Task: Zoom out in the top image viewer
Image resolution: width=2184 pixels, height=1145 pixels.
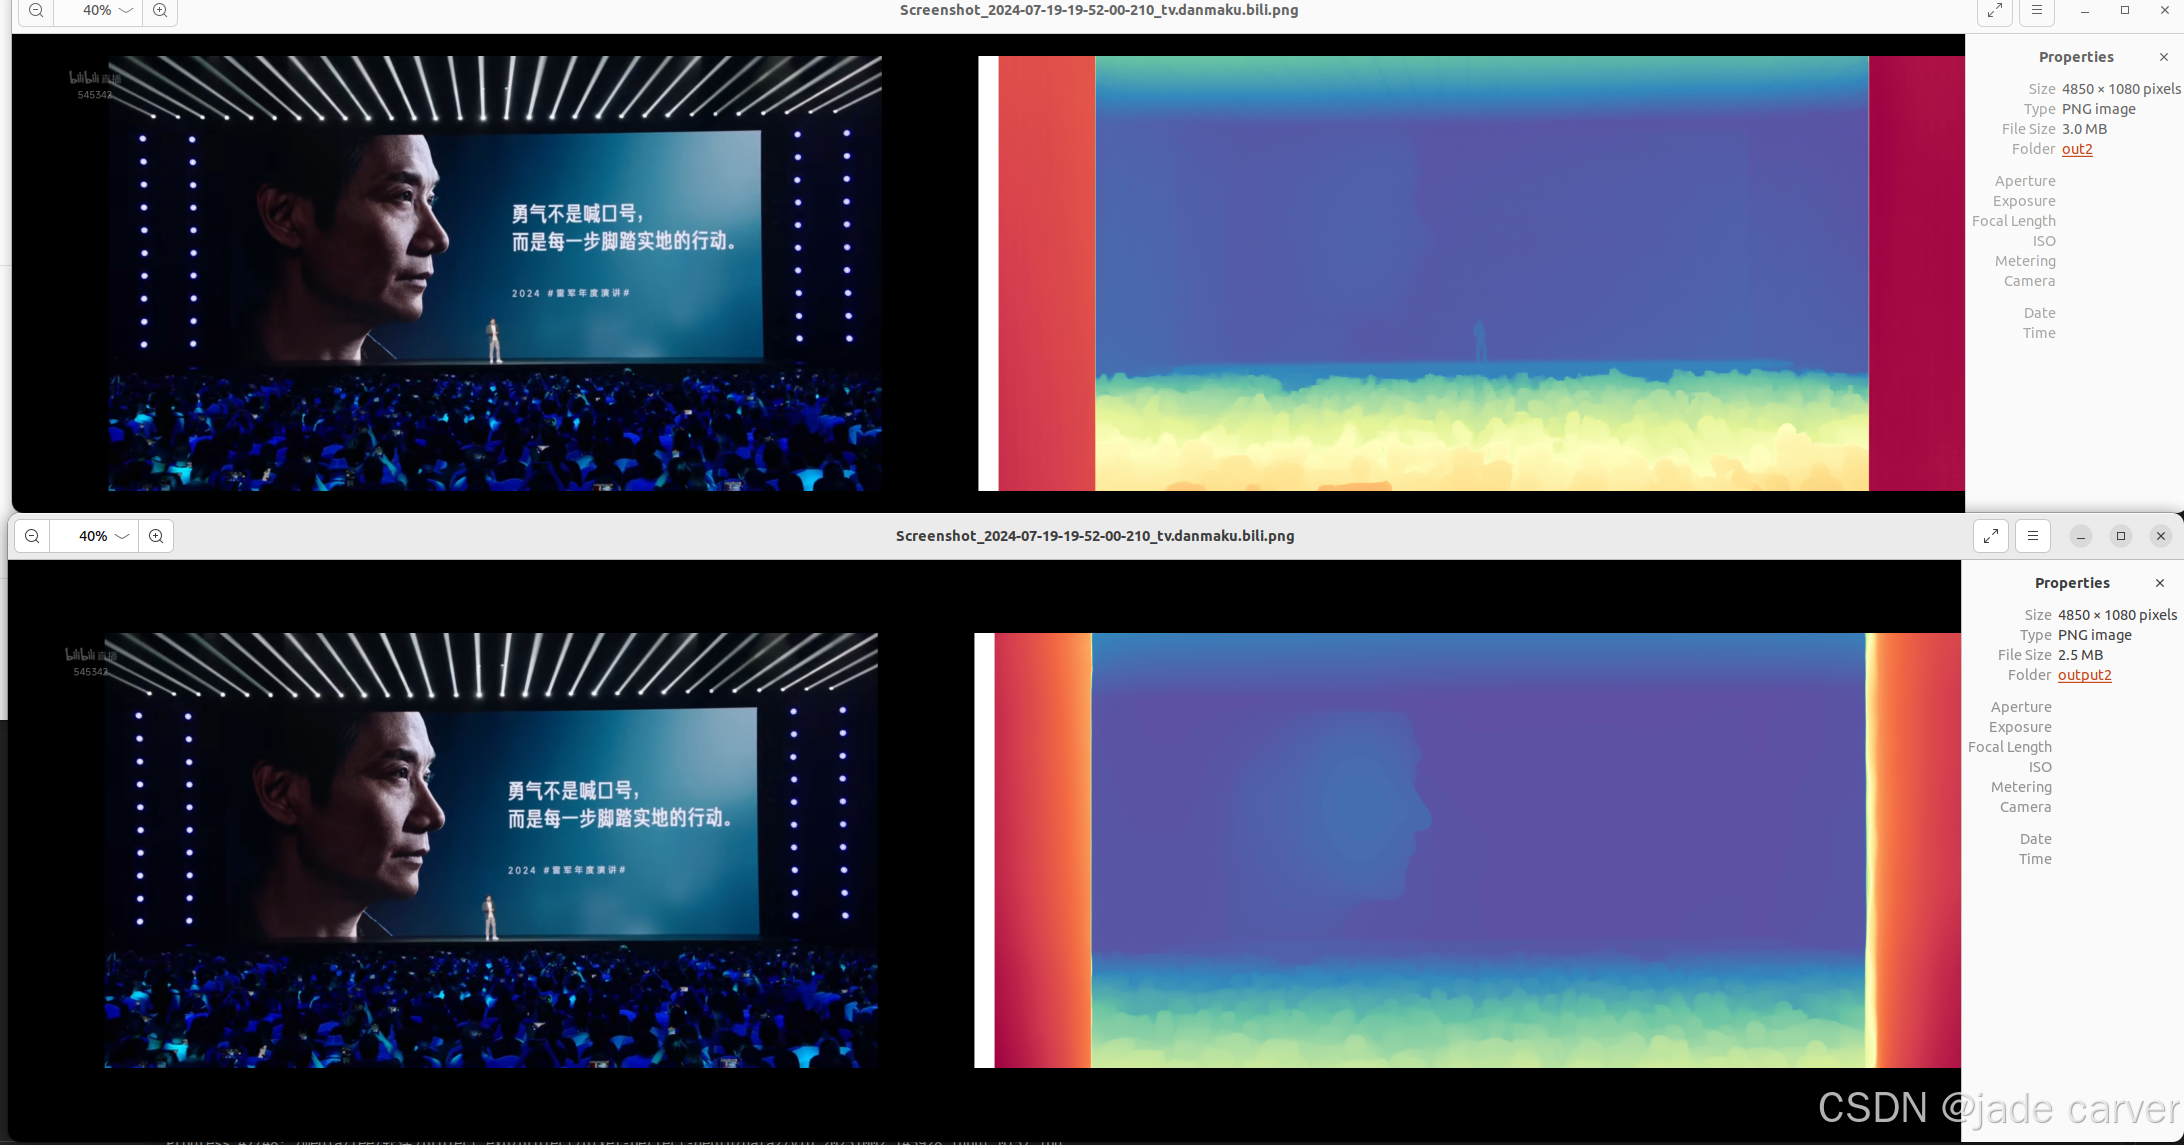Action: tap(36, 11)
